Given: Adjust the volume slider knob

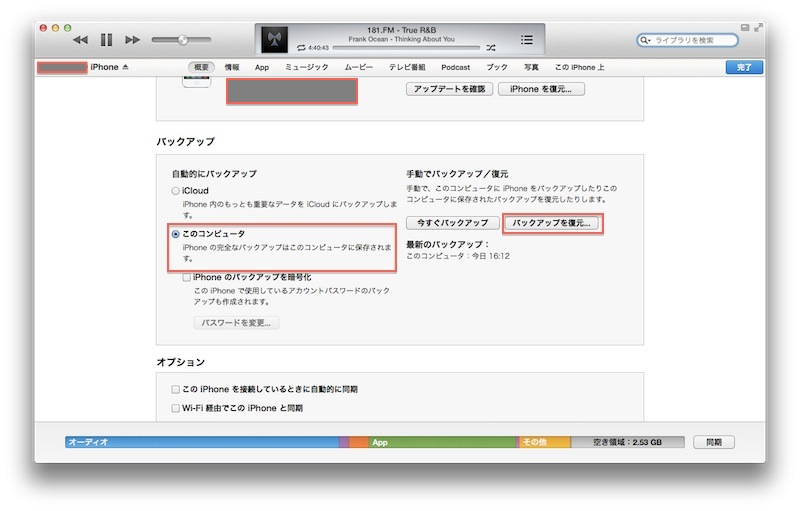Looking at the screenshot, I should point(183,40).
